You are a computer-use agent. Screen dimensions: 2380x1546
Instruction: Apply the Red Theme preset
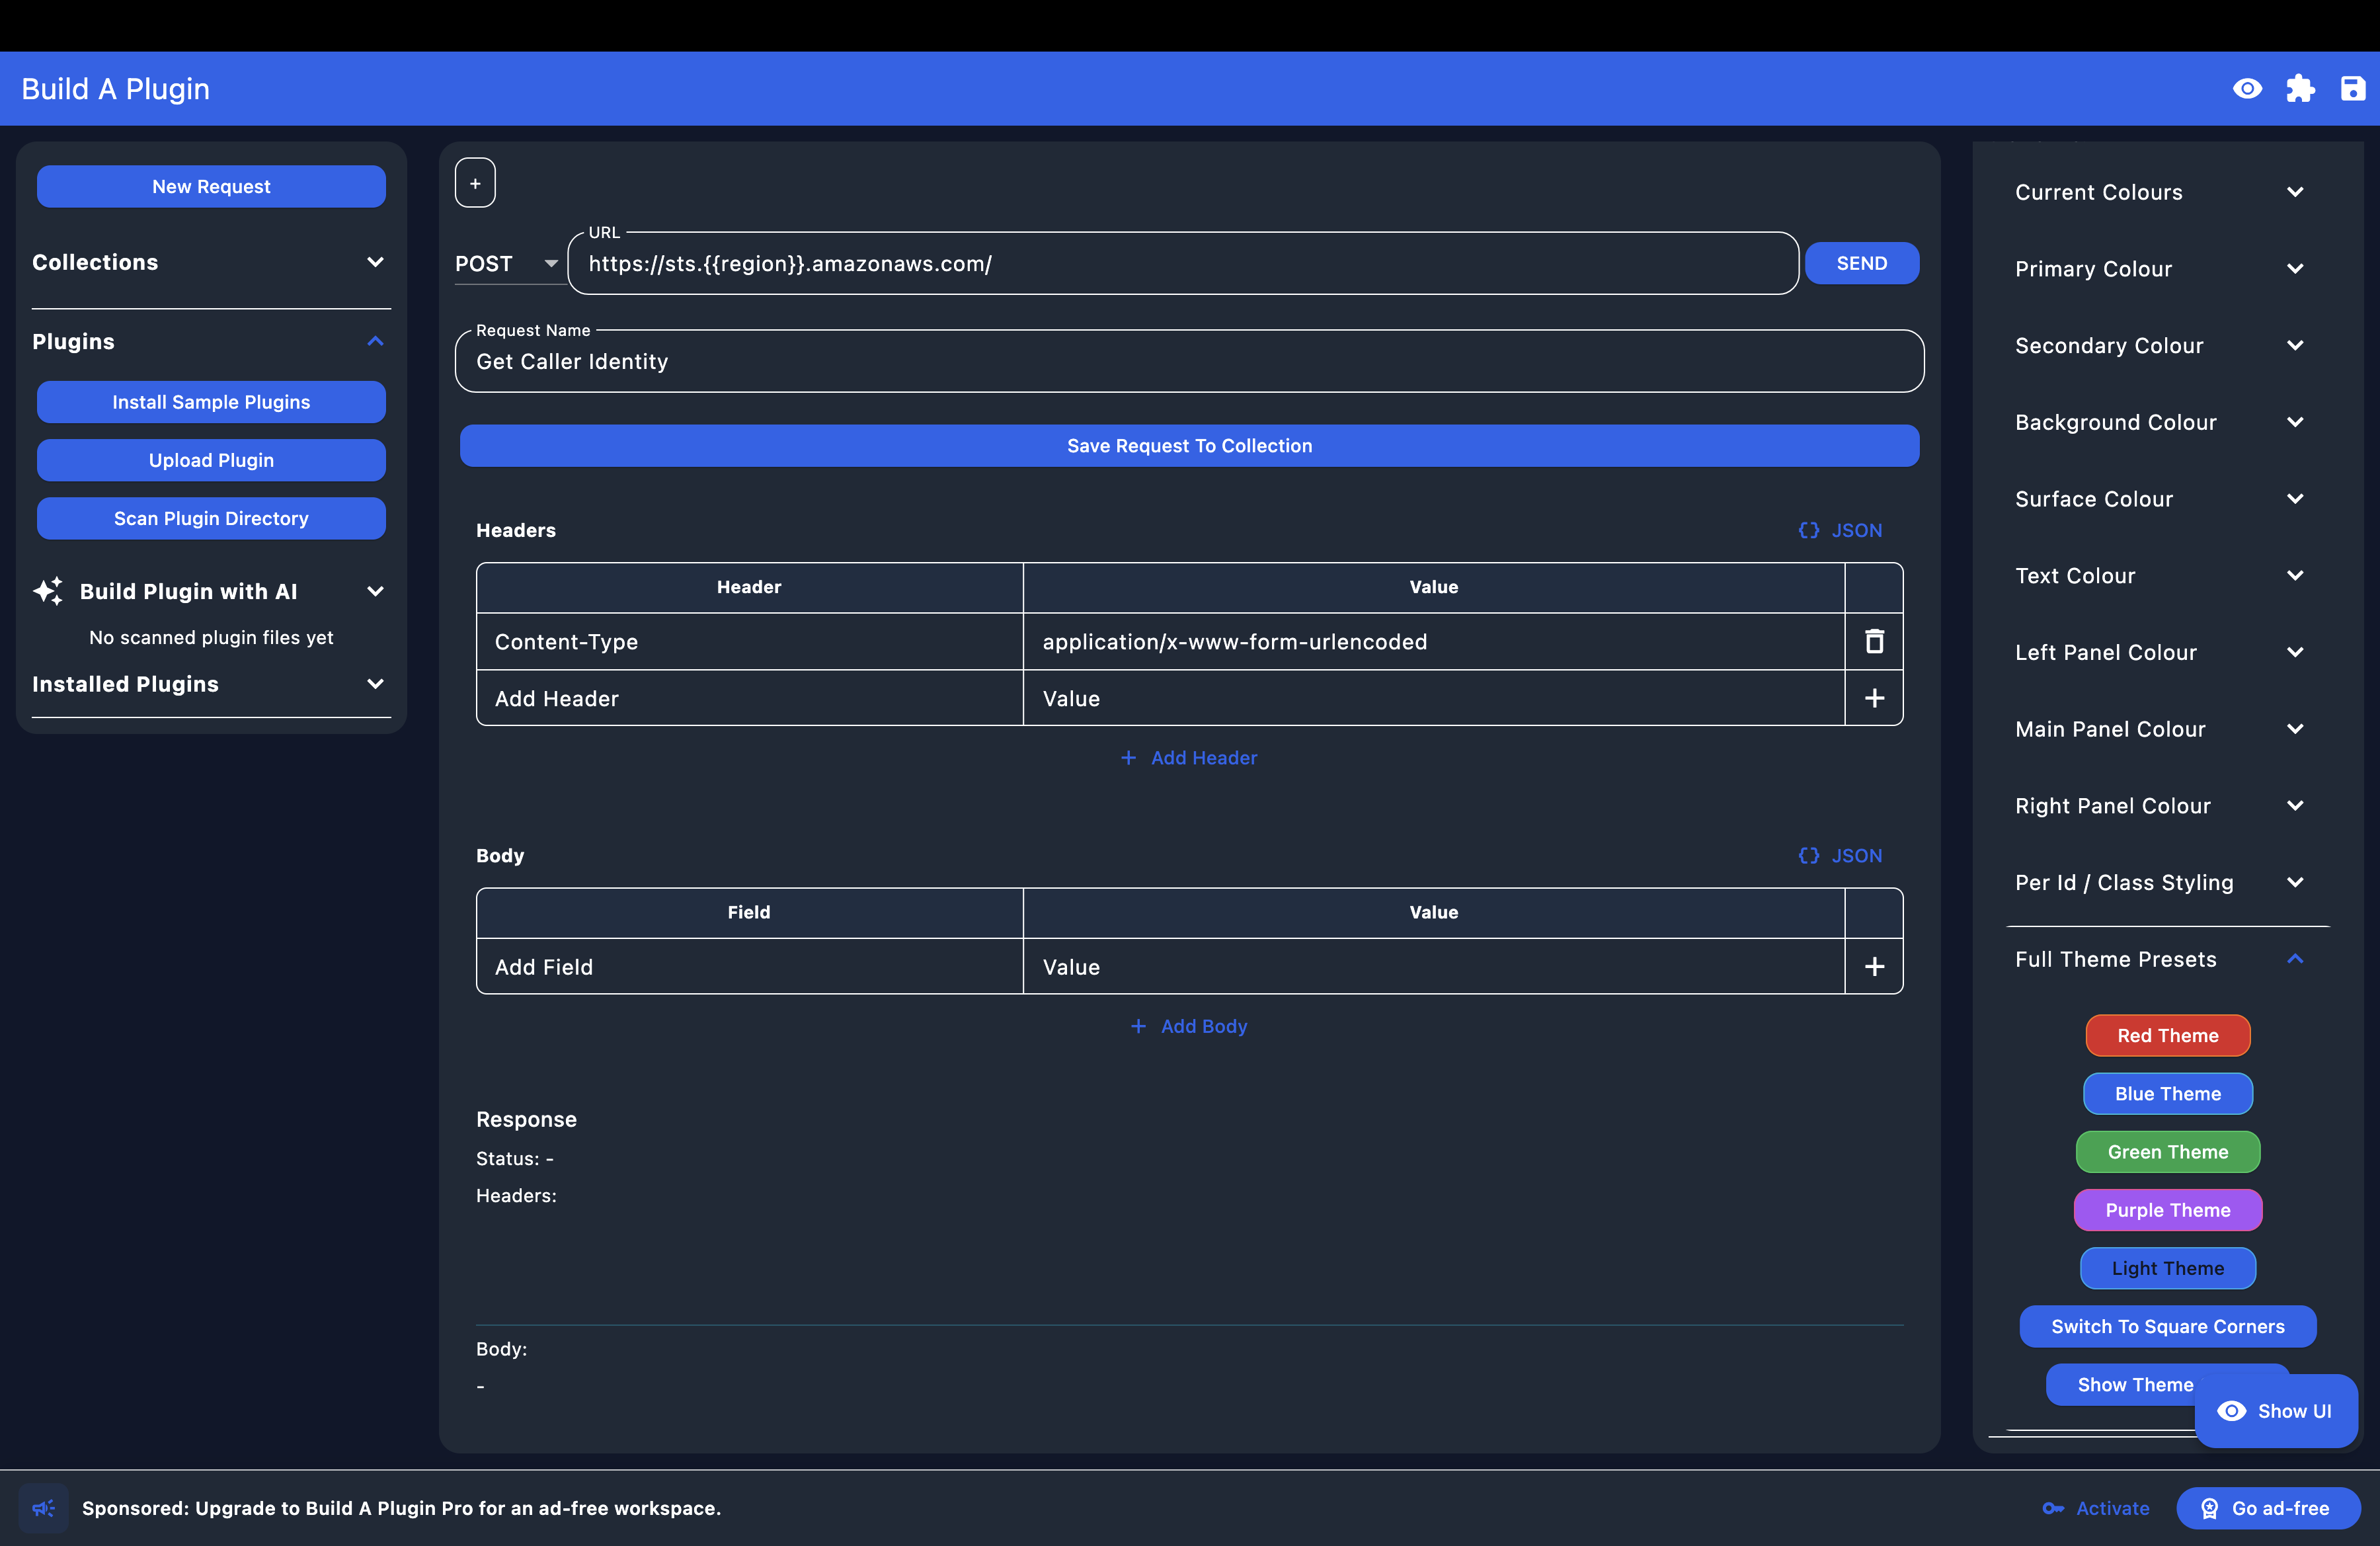pyautogui.click(x=2167, y=1035)
